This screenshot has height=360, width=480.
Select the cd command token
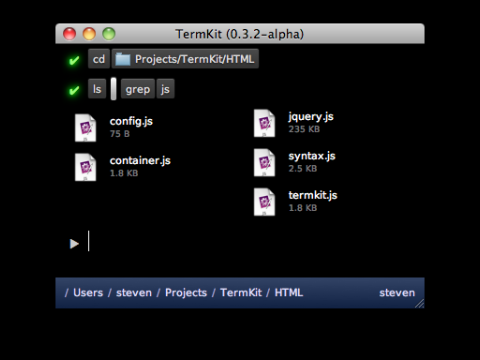pyautogui.click(x=99, y=59)
